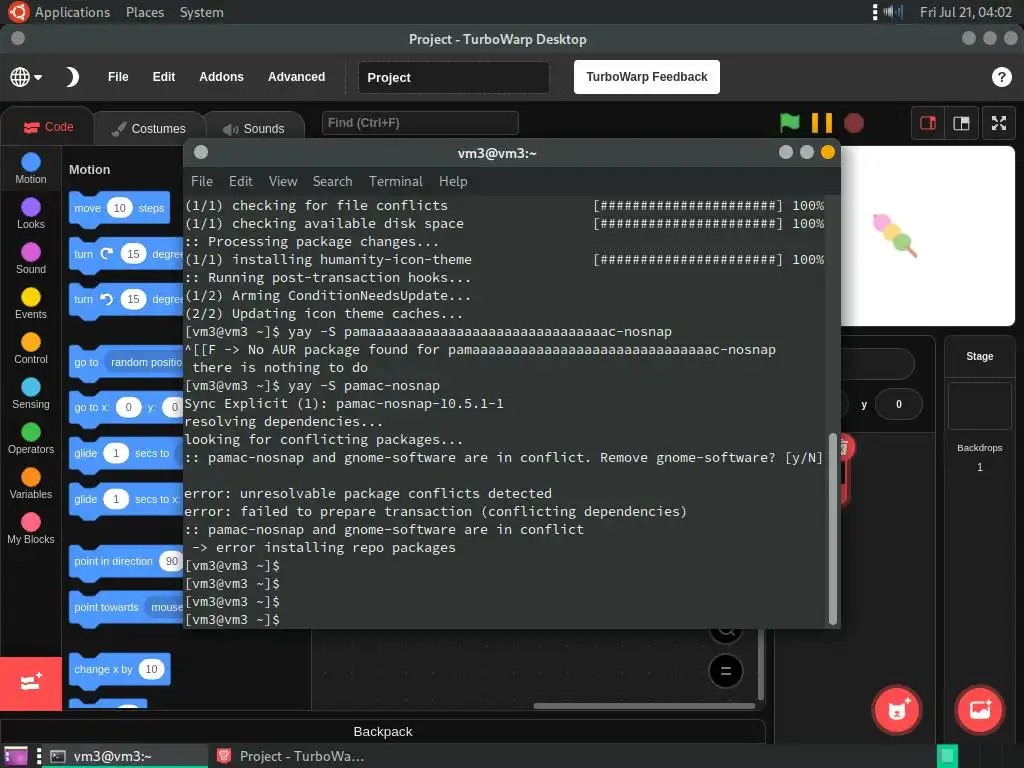Viewport: 1024px width, 768px height.
Task: Switch to the Code tab
Action: click(x=48, y=127)
